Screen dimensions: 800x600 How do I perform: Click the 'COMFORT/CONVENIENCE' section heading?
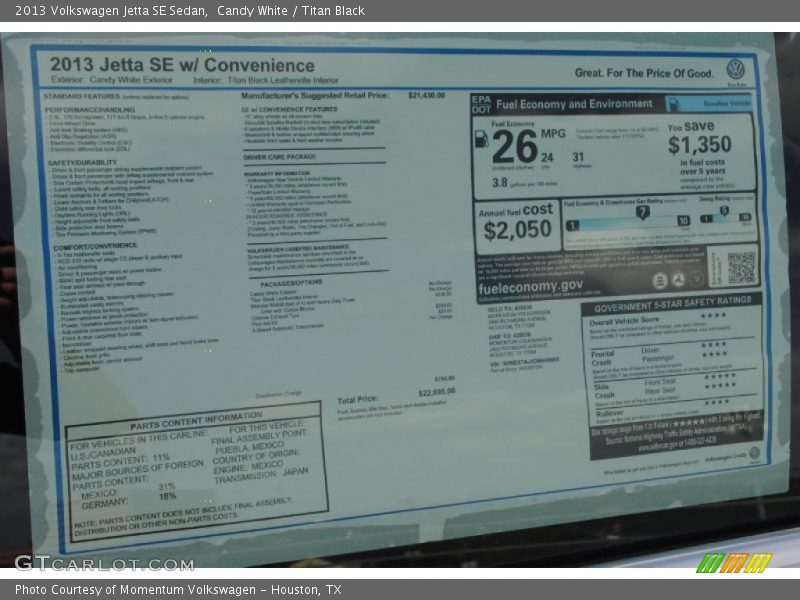point(95,247)
